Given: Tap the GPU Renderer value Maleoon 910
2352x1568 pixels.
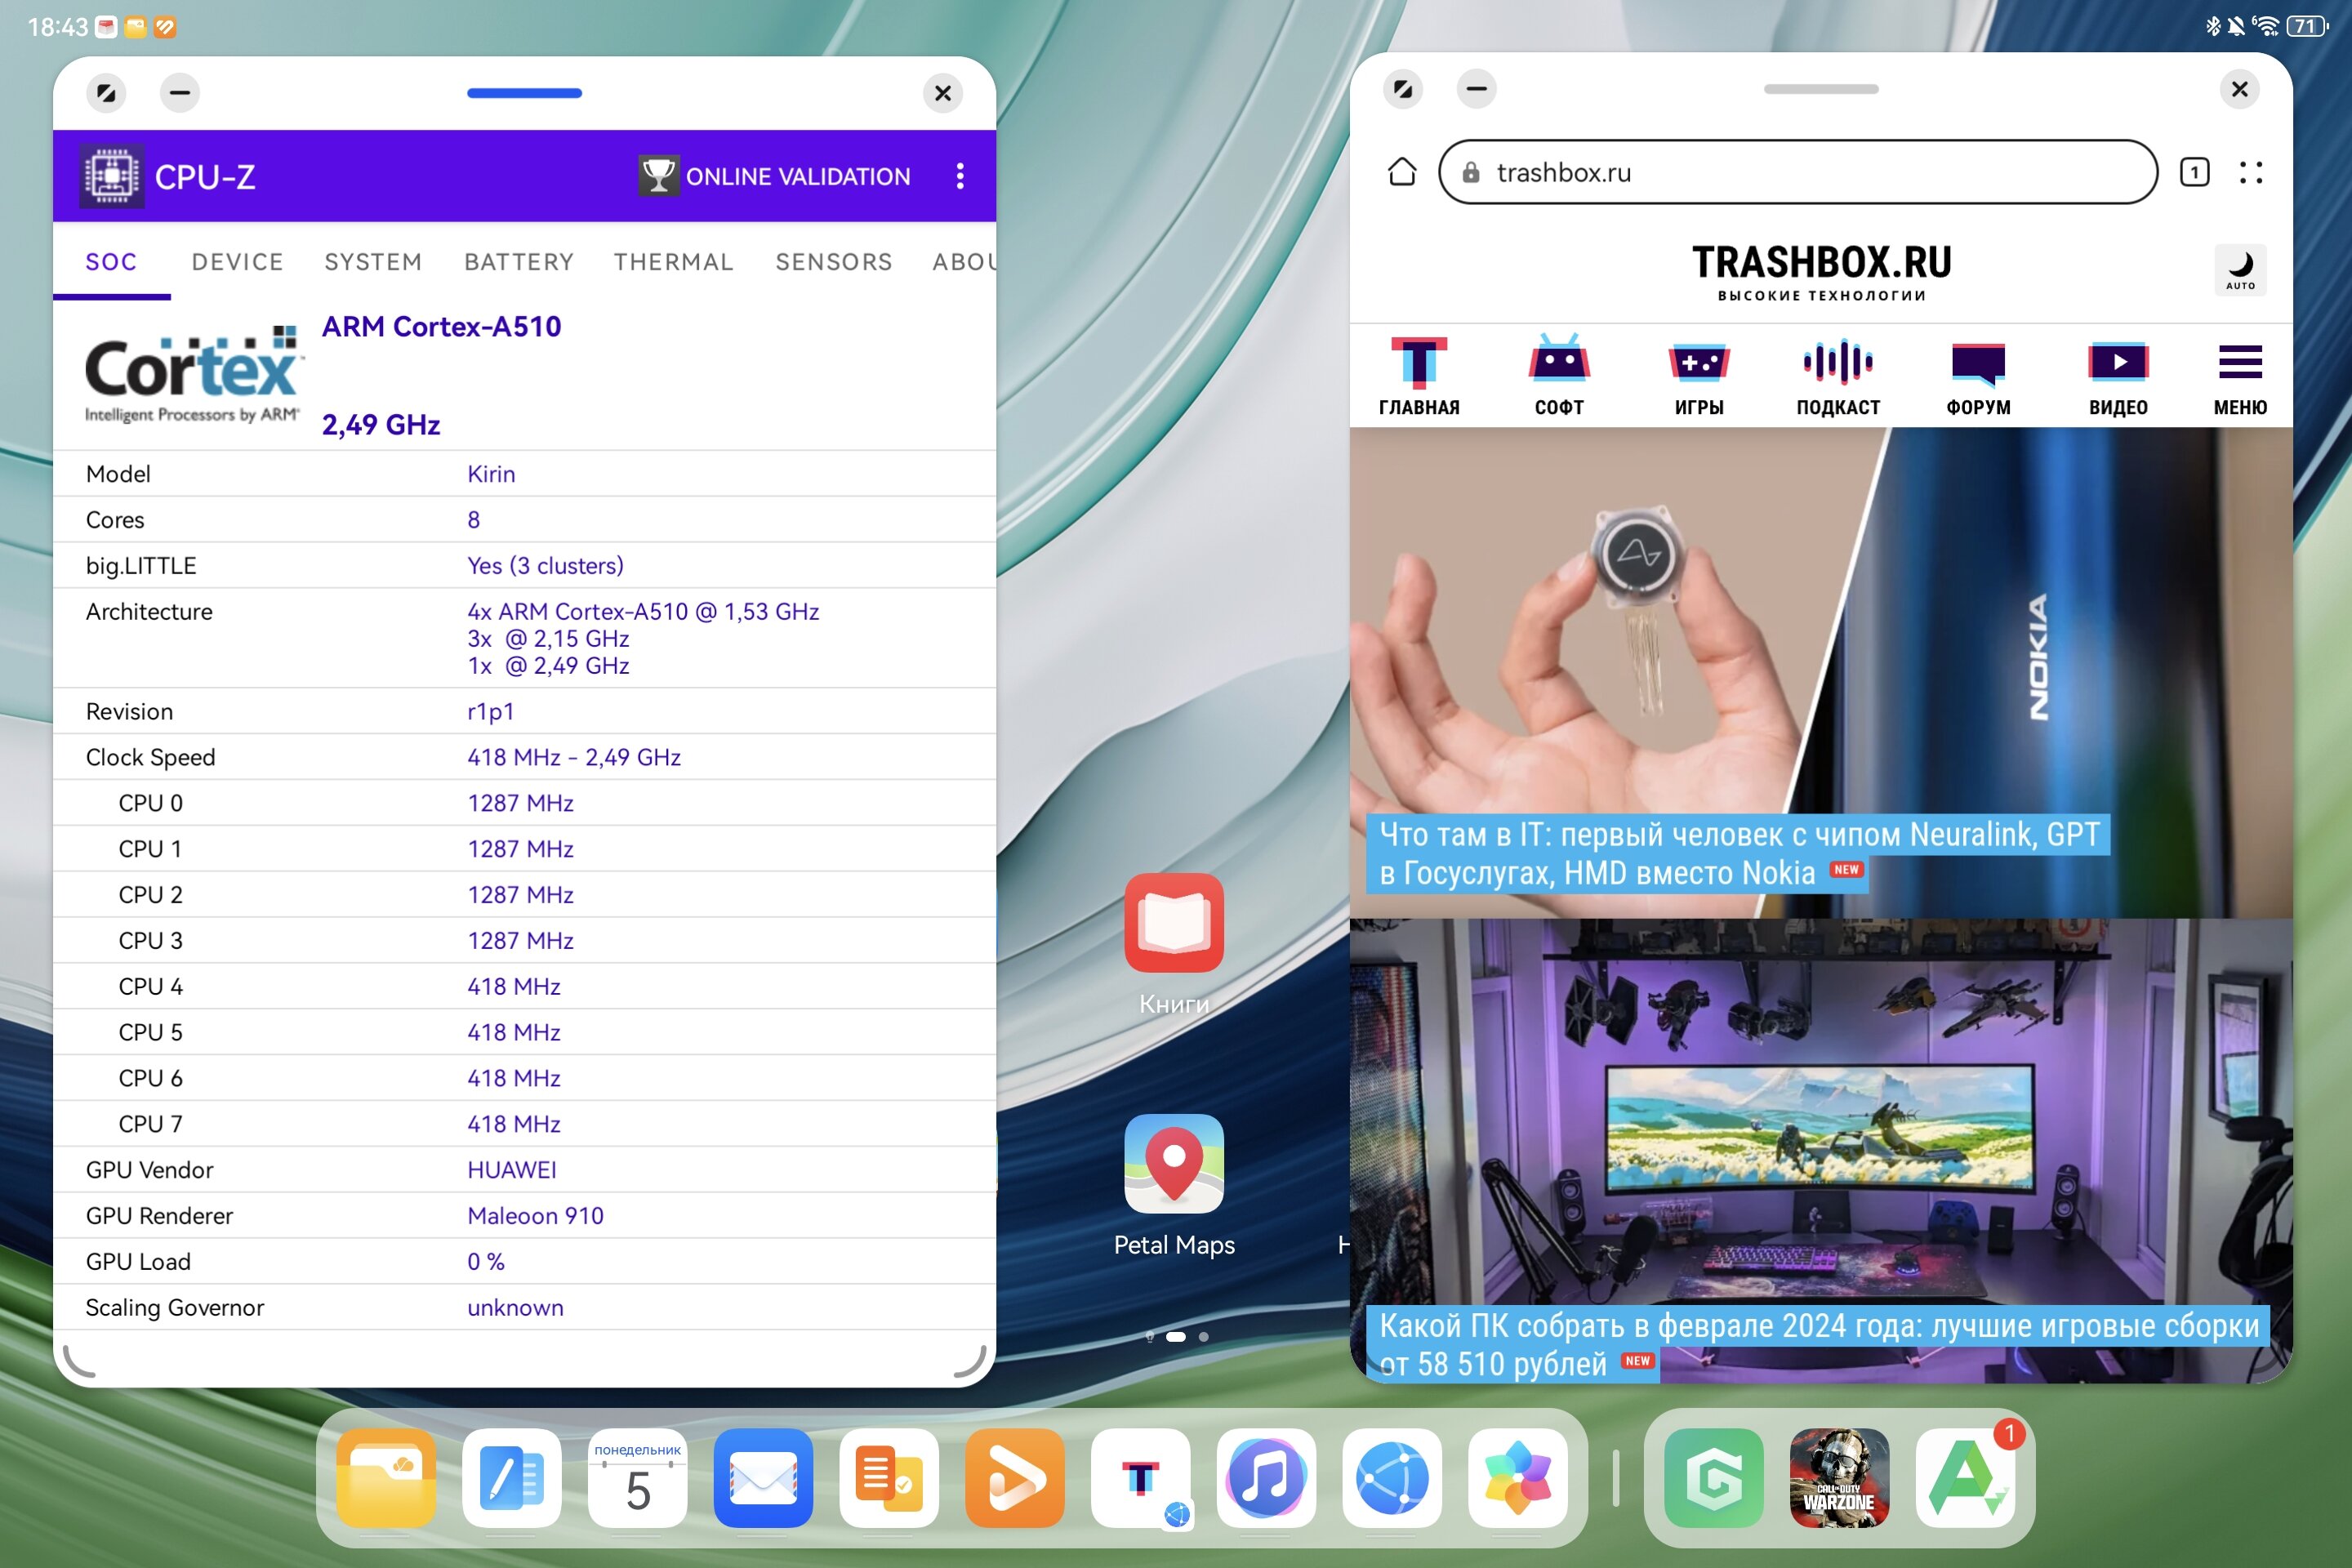Looking at the screenshot, I should tap(535, 1216).
